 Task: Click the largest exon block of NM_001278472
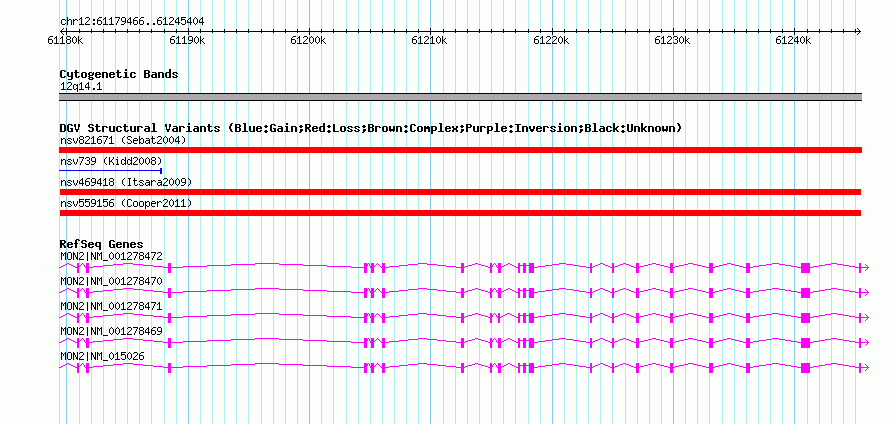pyautogui.click(x=805, y=268)
